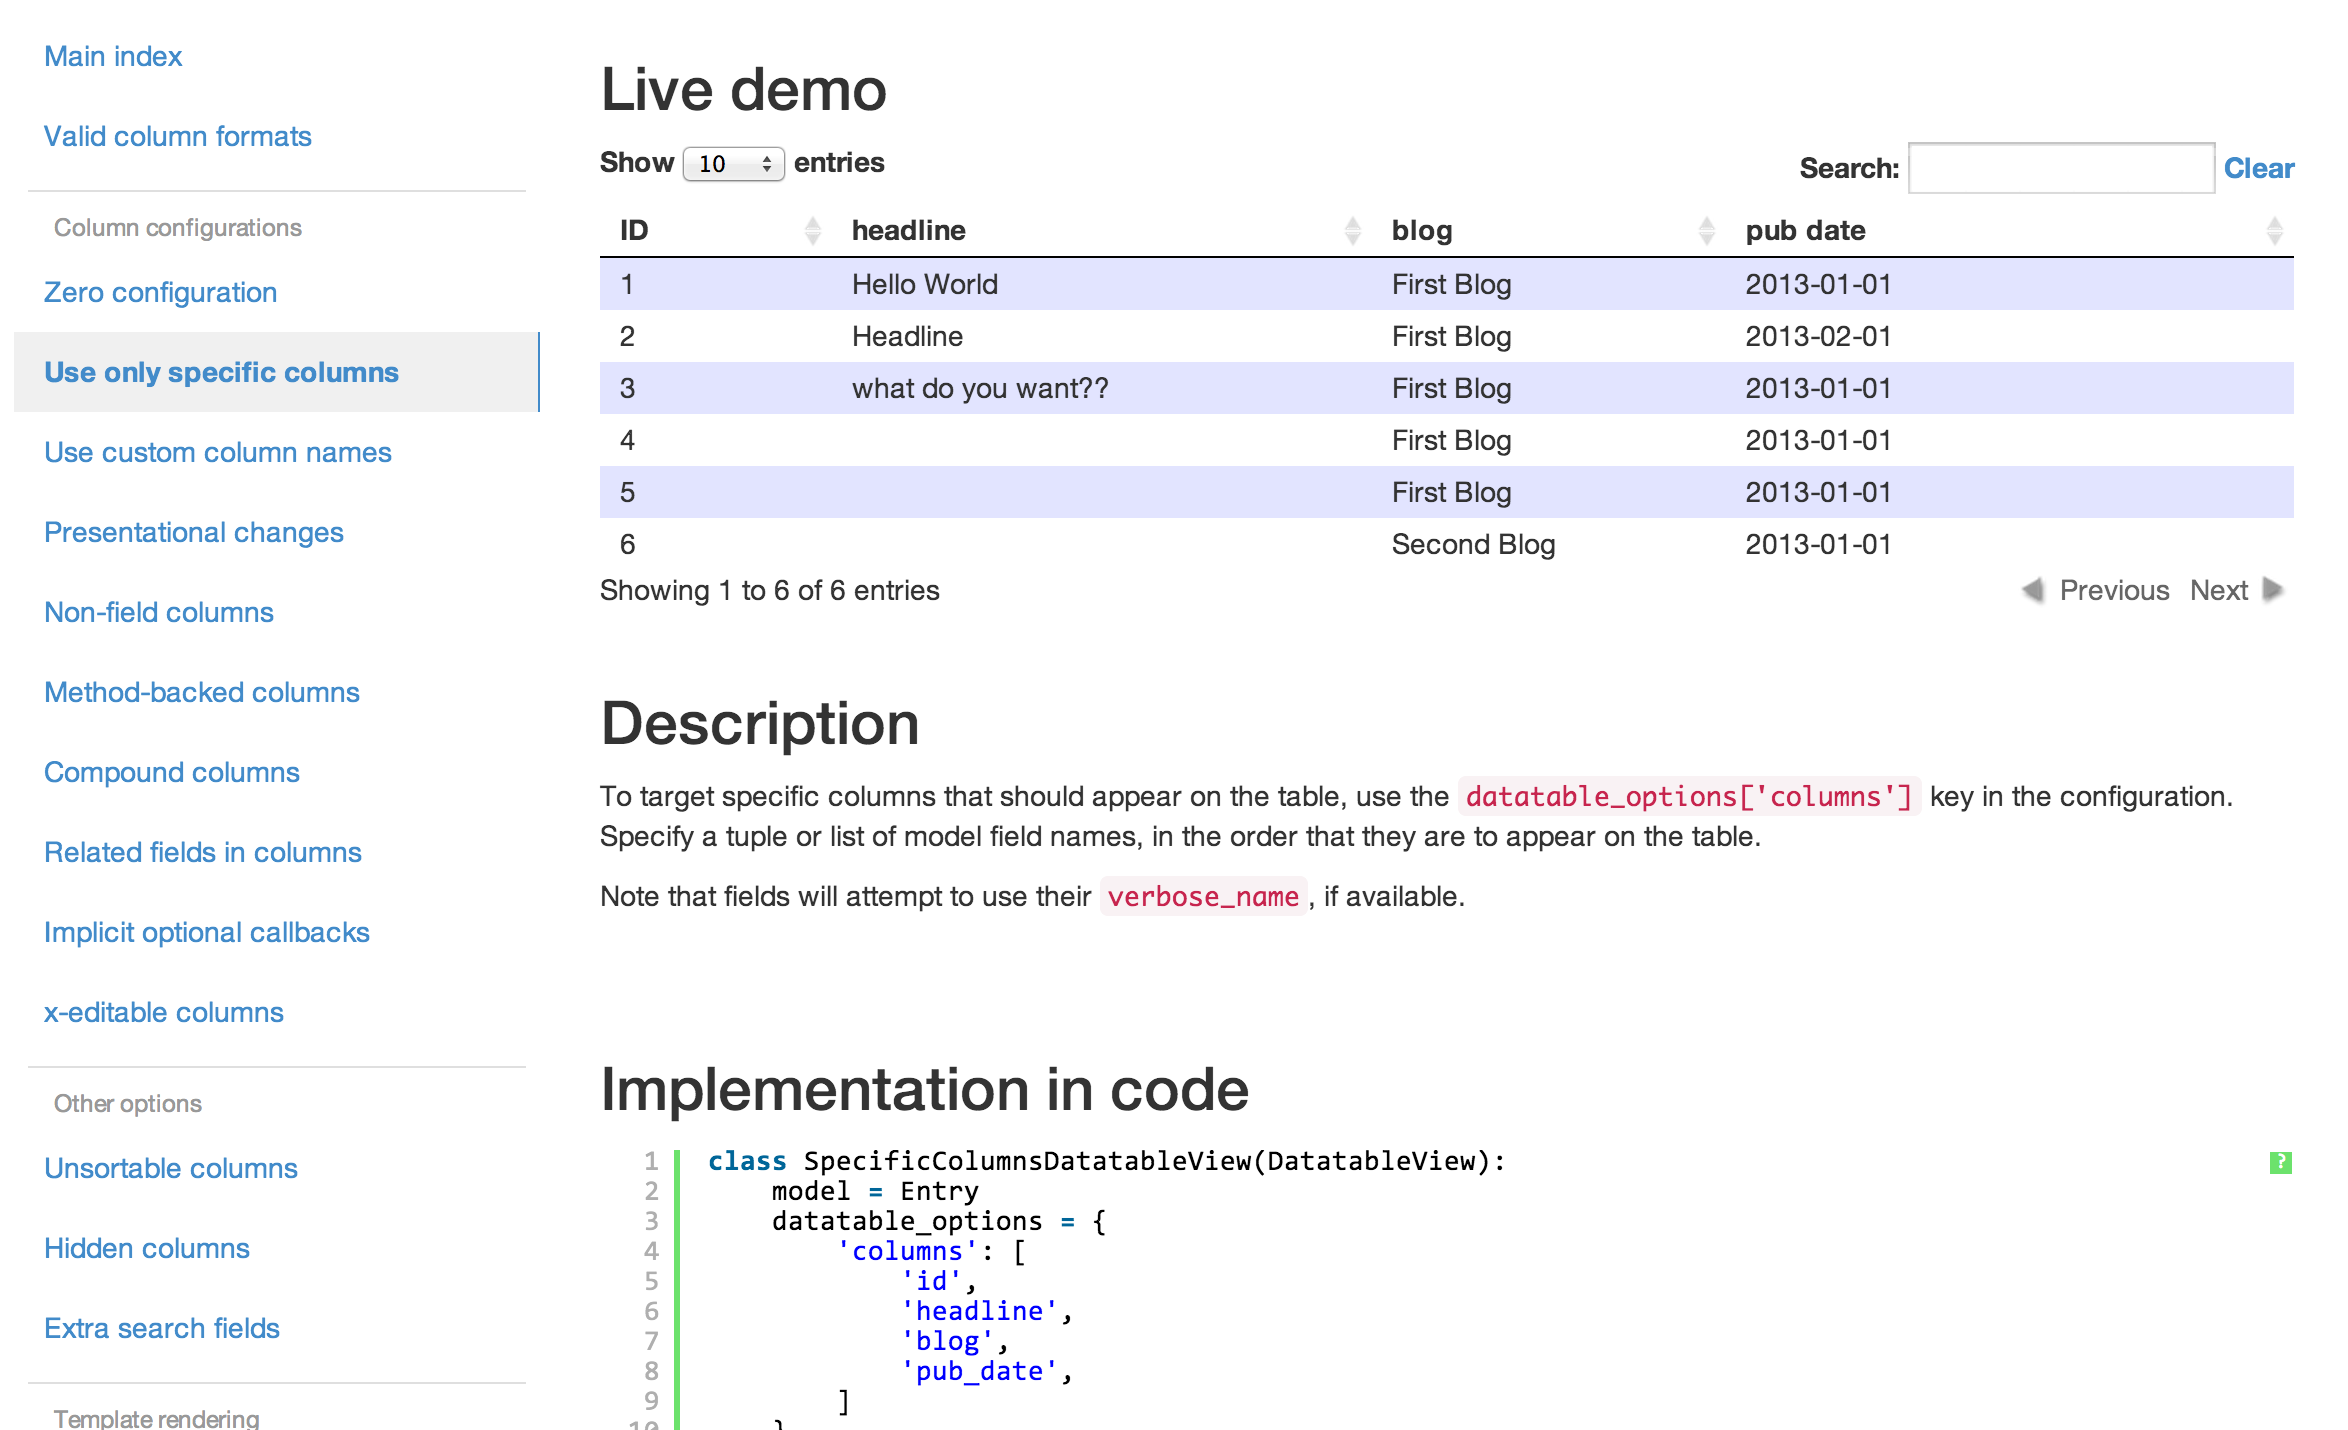Click pub date column sort arrows
2348x1430 pixels.
tap(2274, 231)
